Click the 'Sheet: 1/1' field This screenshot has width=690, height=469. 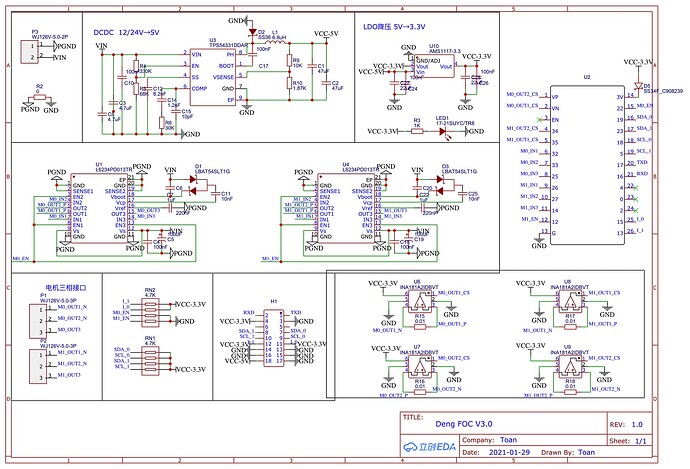(x=628, y=441)
